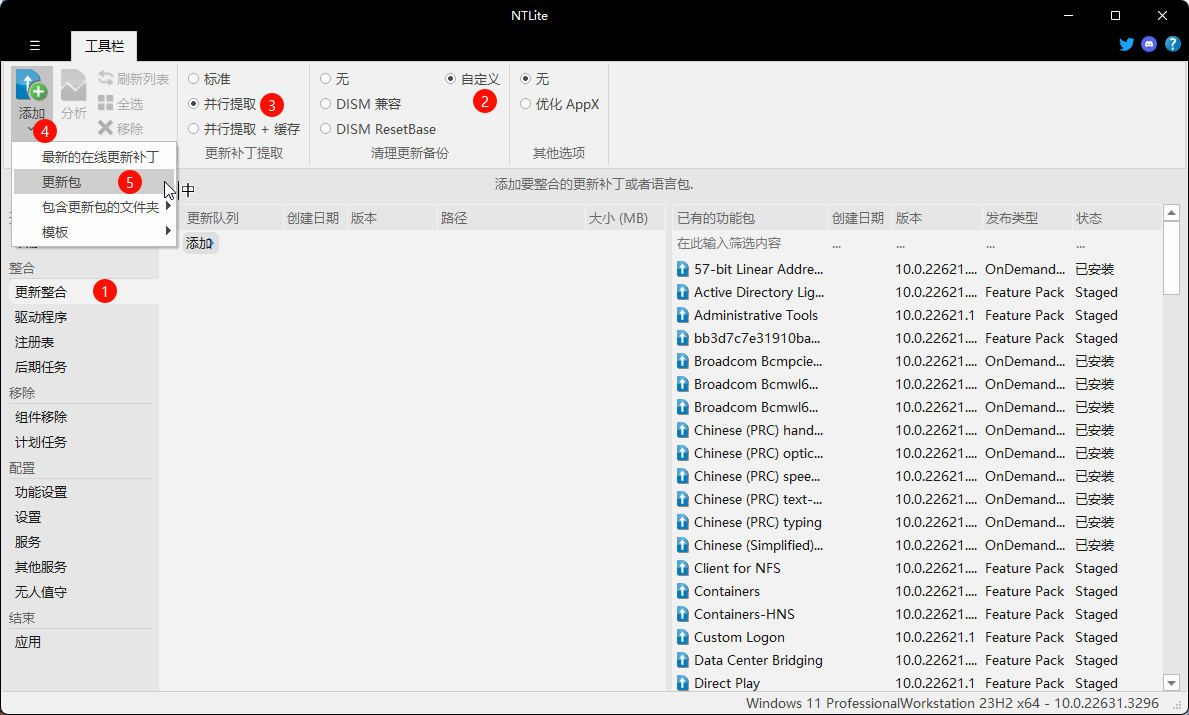
Task: Select the 自定义 radio button
Action: 450,79
